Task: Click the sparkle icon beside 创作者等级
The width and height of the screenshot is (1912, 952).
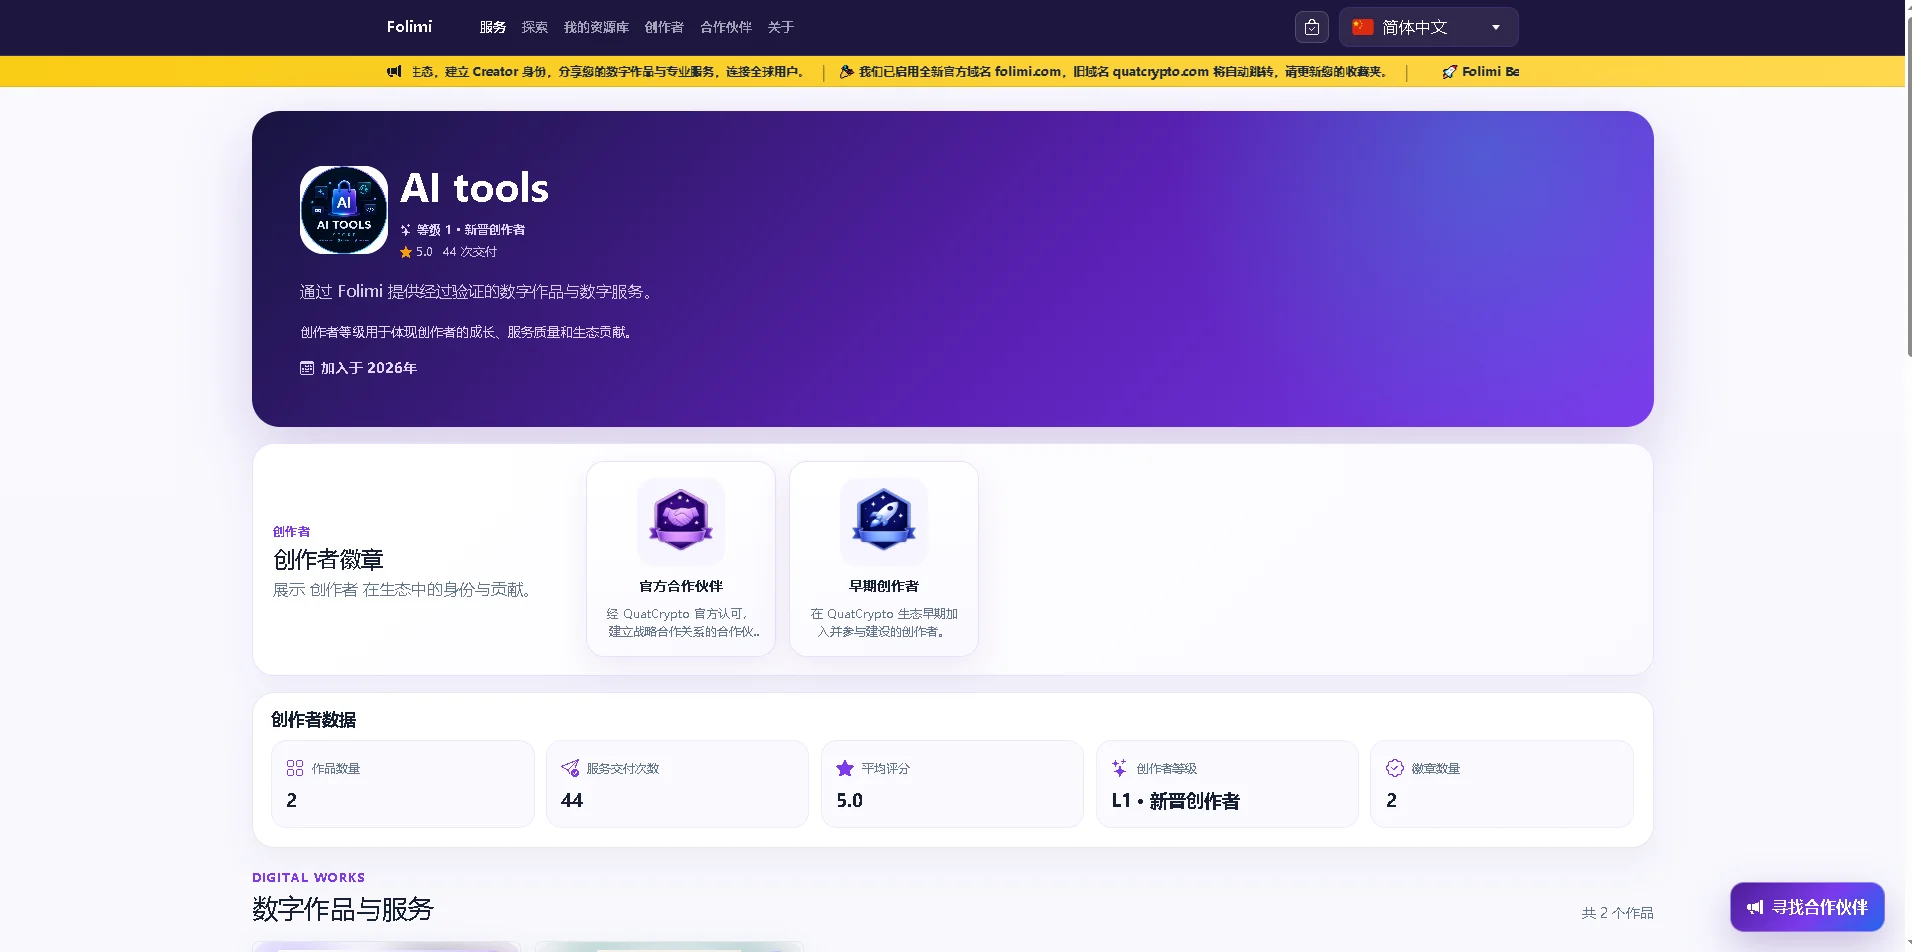Action: click(x=1120, y=768)
